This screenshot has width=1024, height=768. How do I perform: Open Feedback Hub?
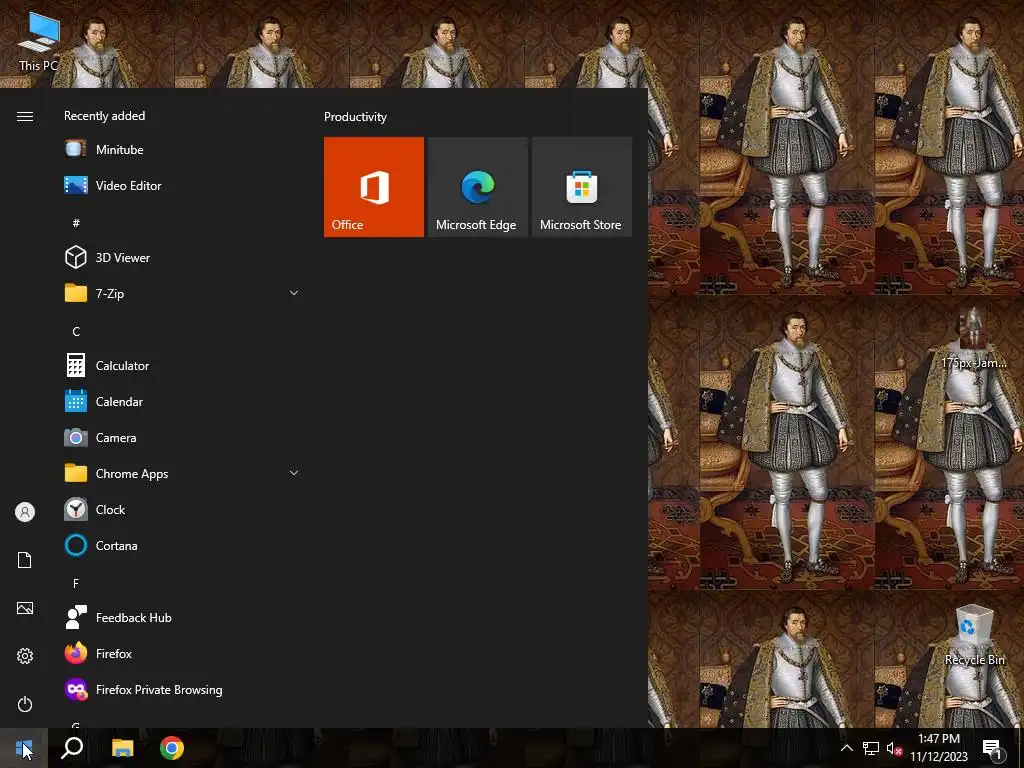point(182,618)
